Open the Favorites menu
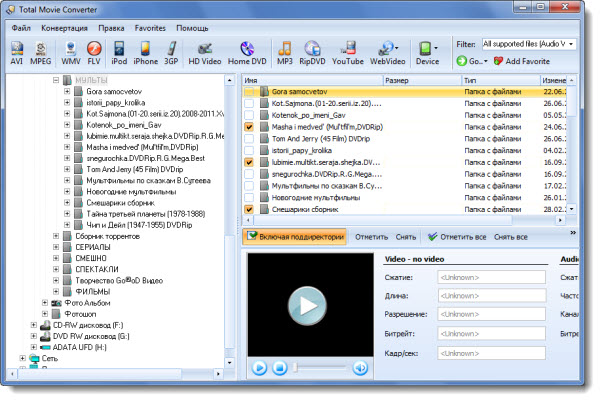 tap(150, 28)
